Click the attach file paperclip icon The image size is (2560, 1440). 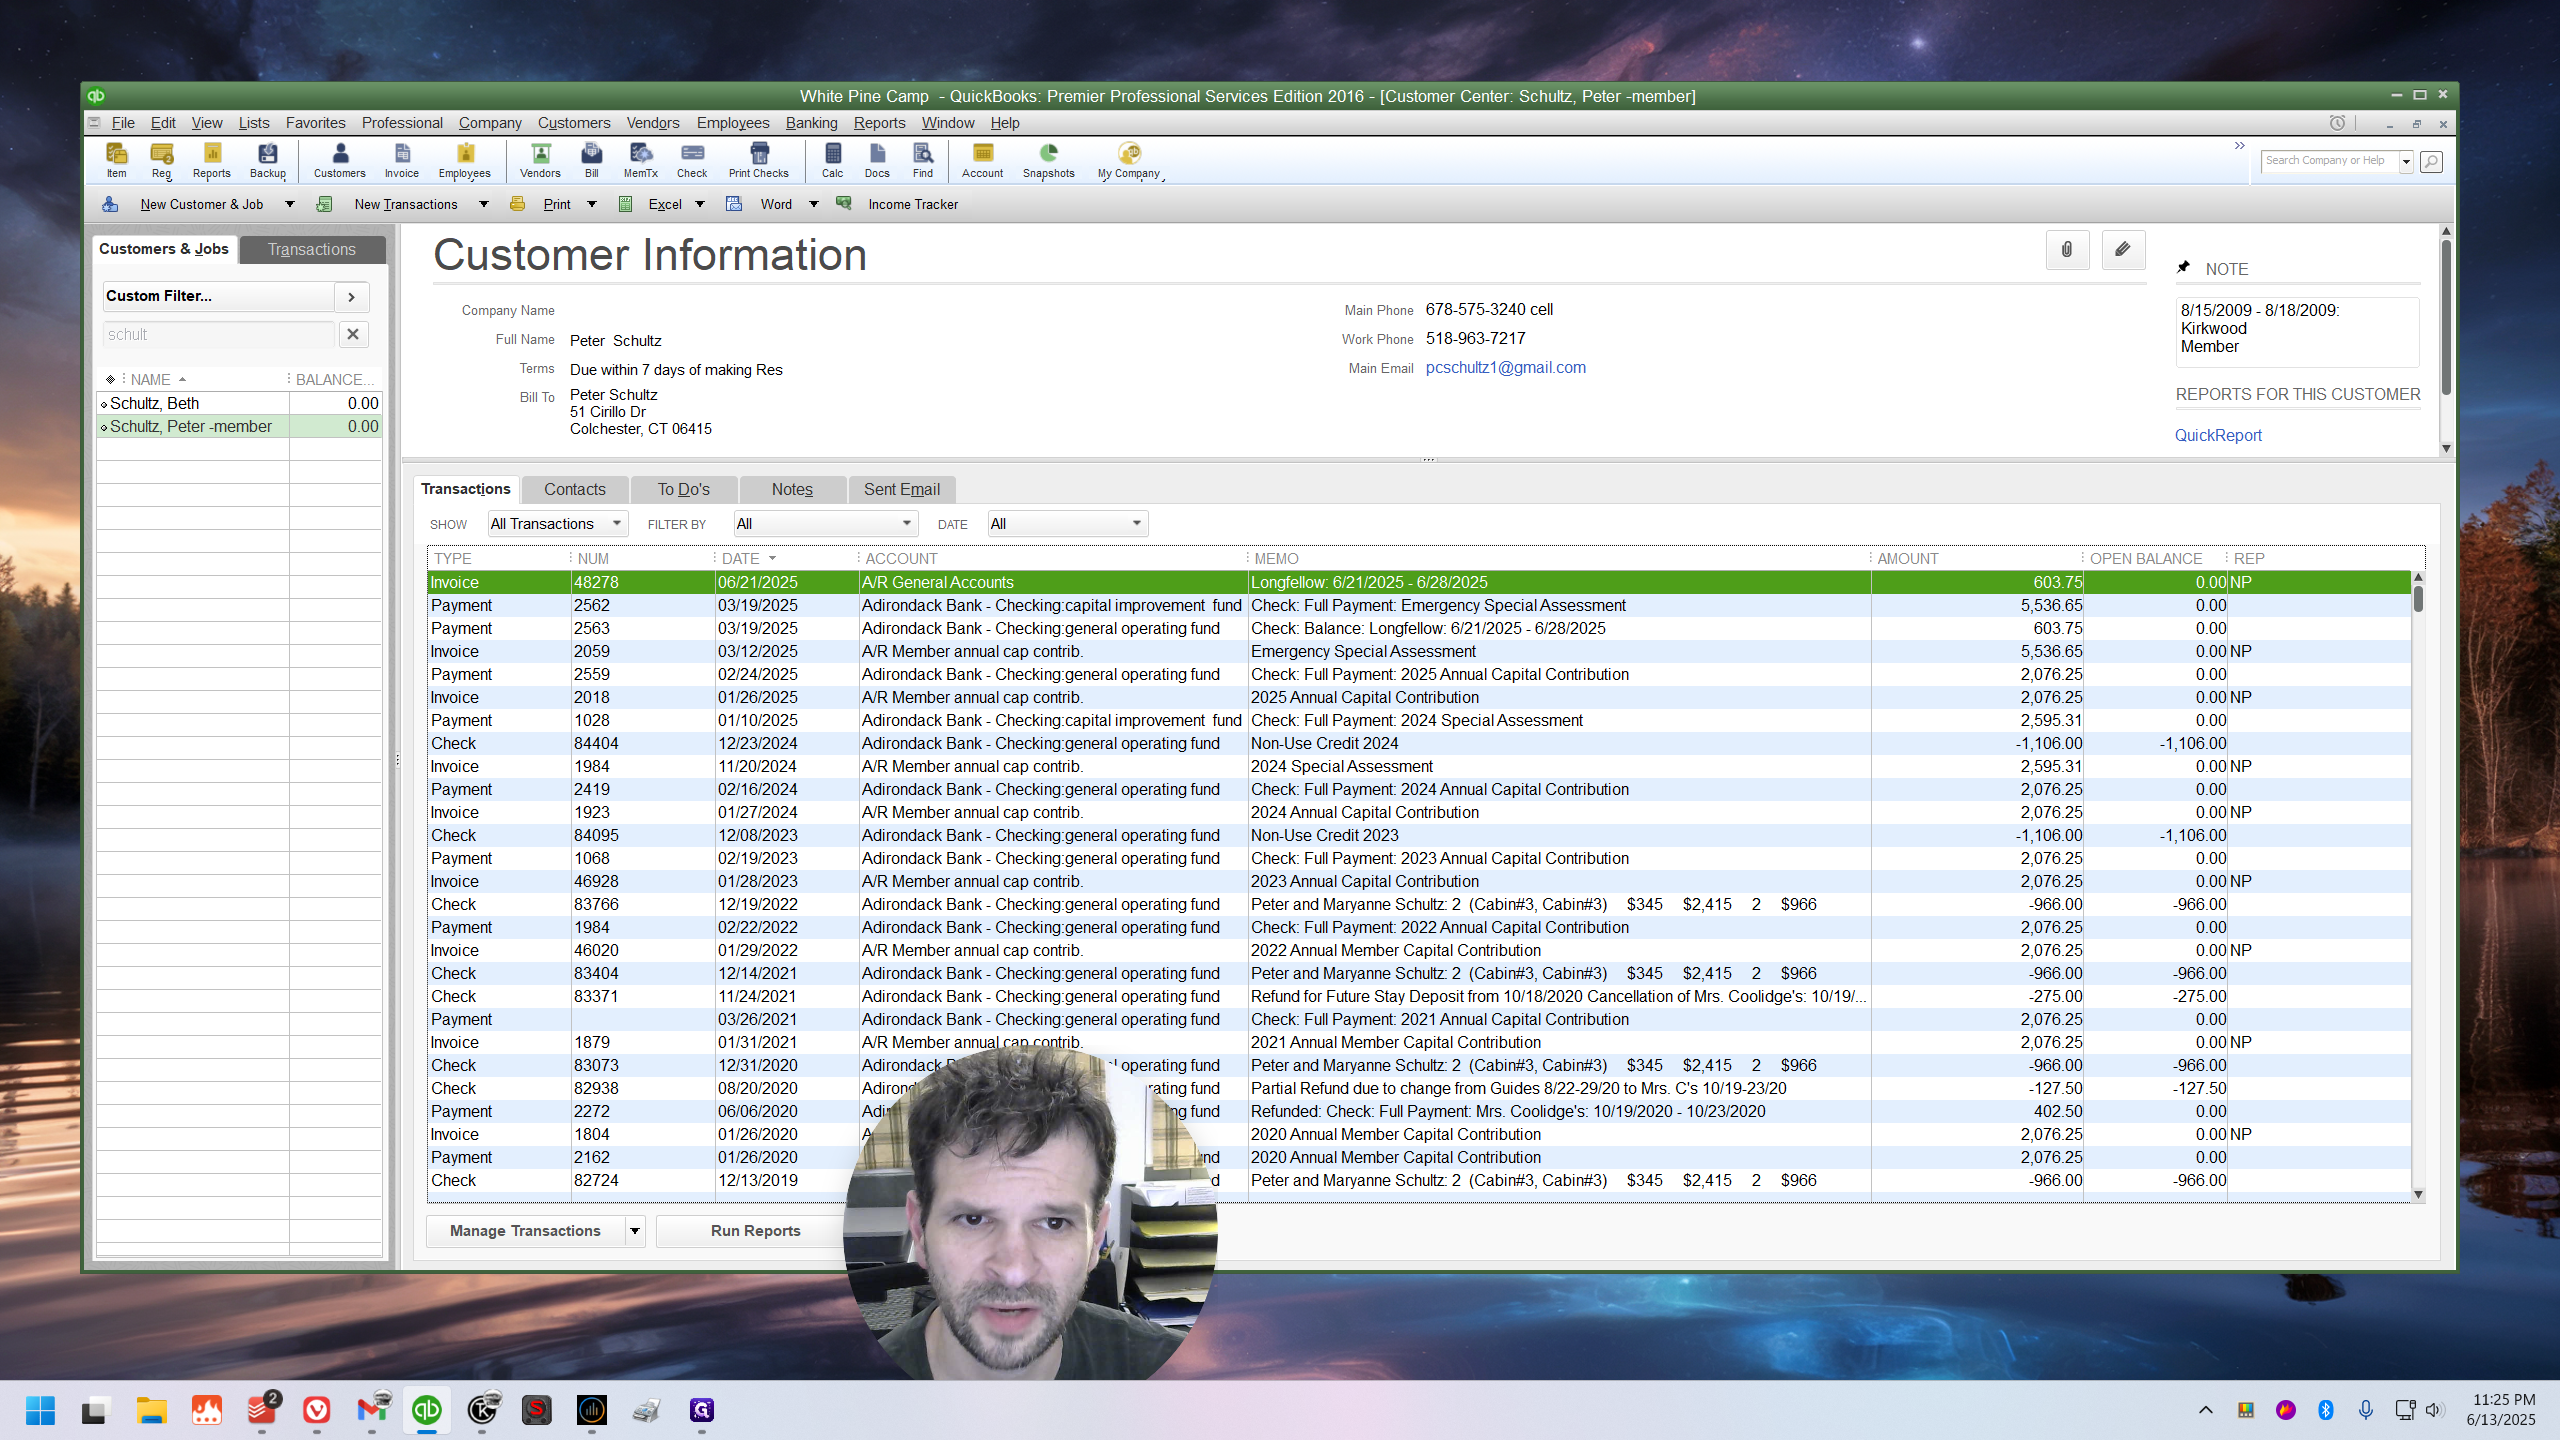[x=2067, y=250]
